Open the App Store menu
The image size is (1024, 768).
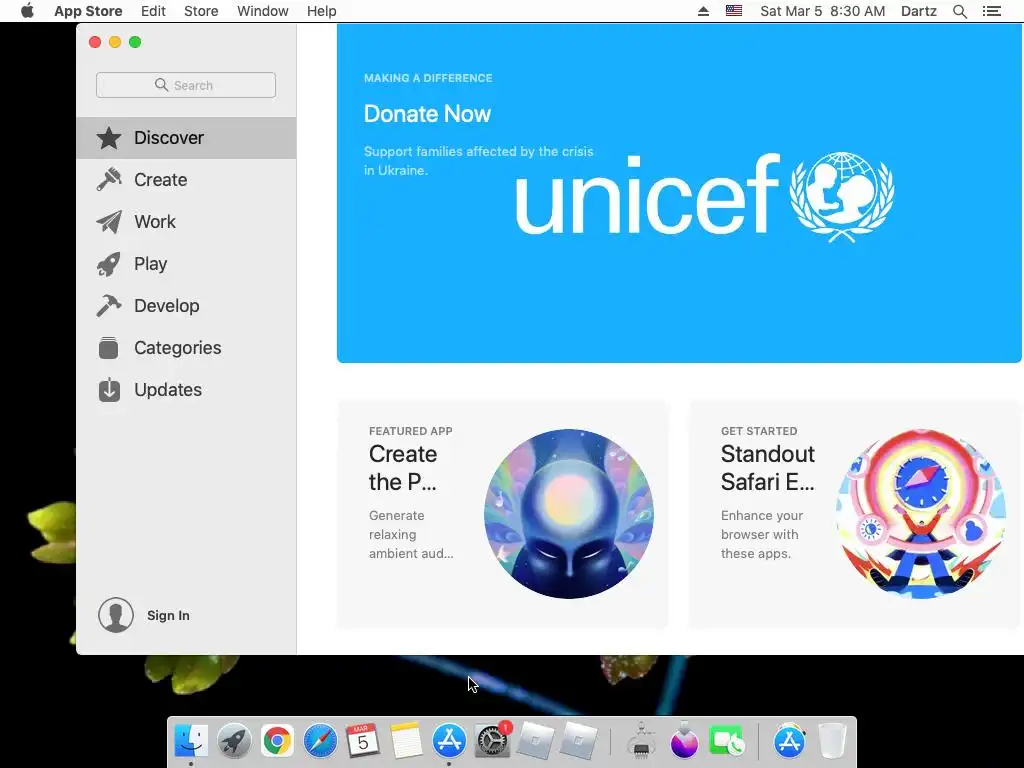coord(88,11)
